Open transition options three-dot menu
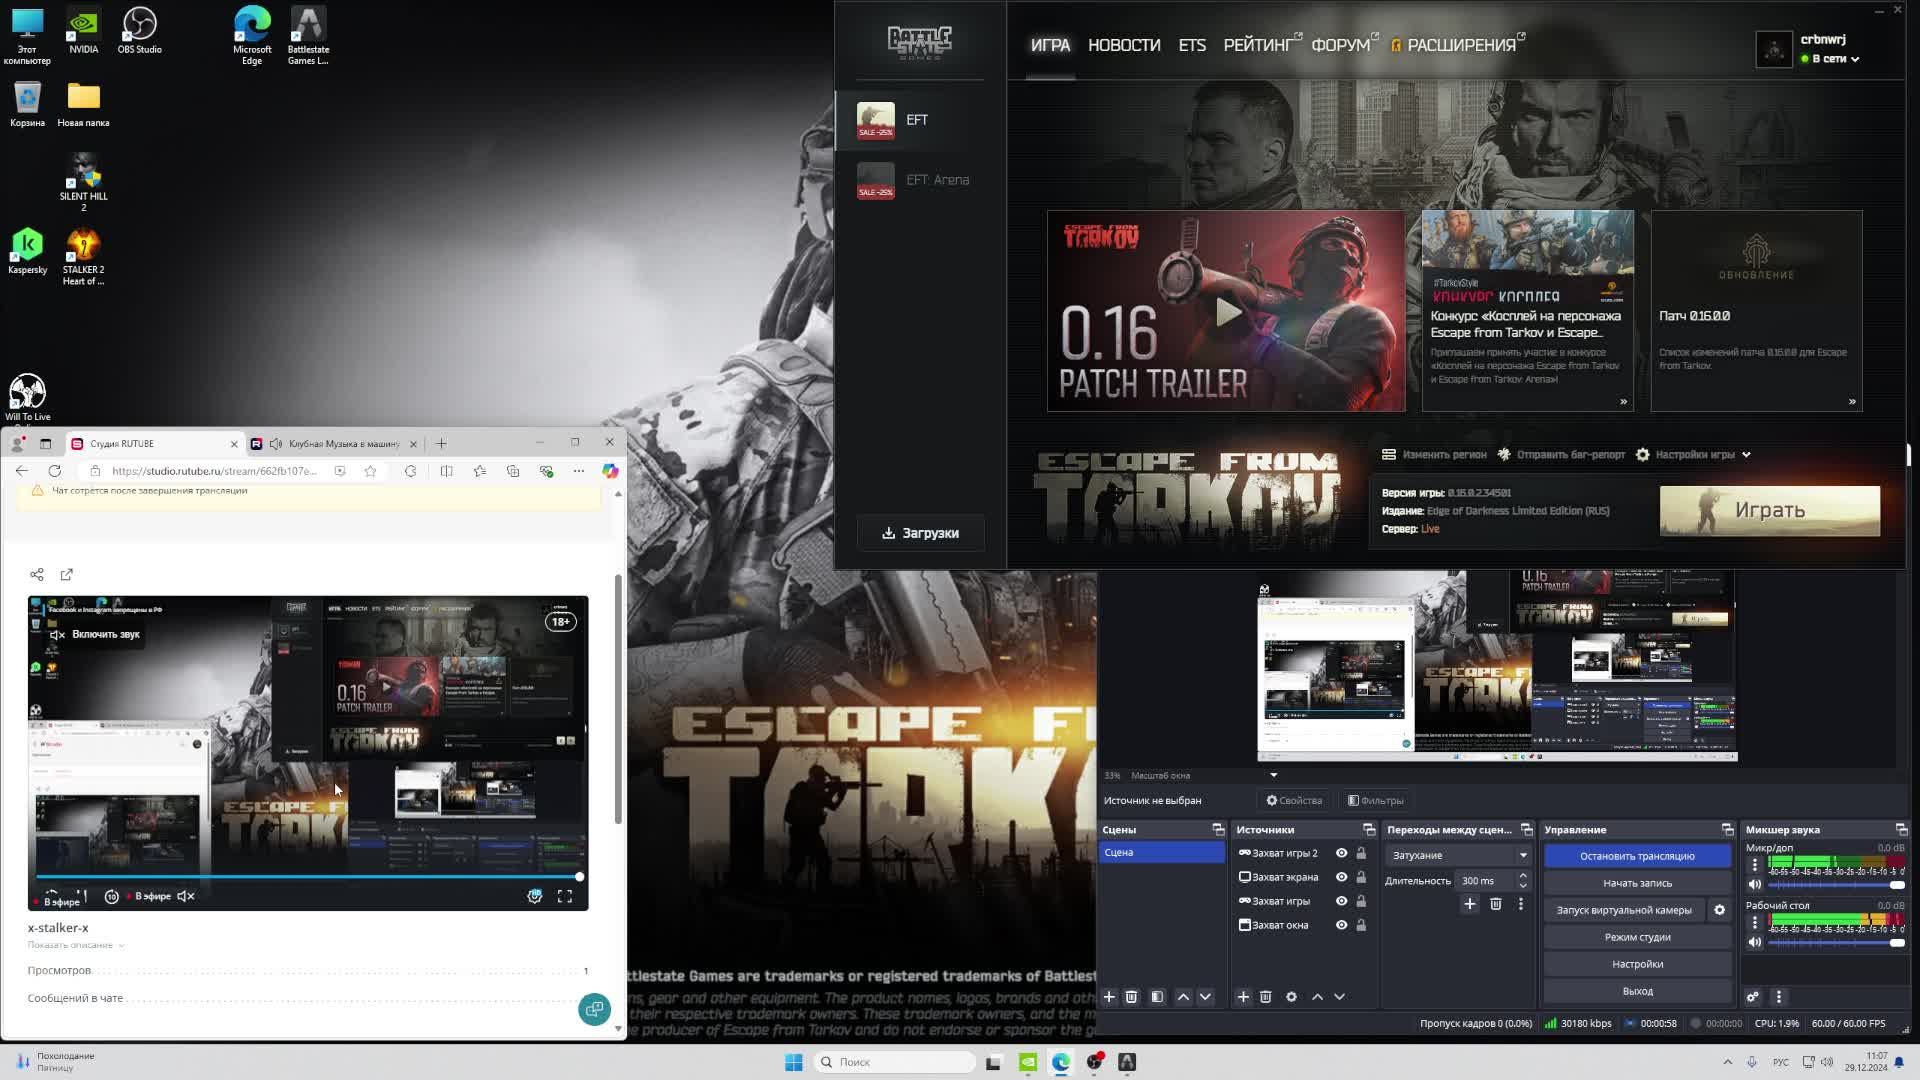The height and width of the screenshot is (1080, 1920). [x=1521, y=904]
